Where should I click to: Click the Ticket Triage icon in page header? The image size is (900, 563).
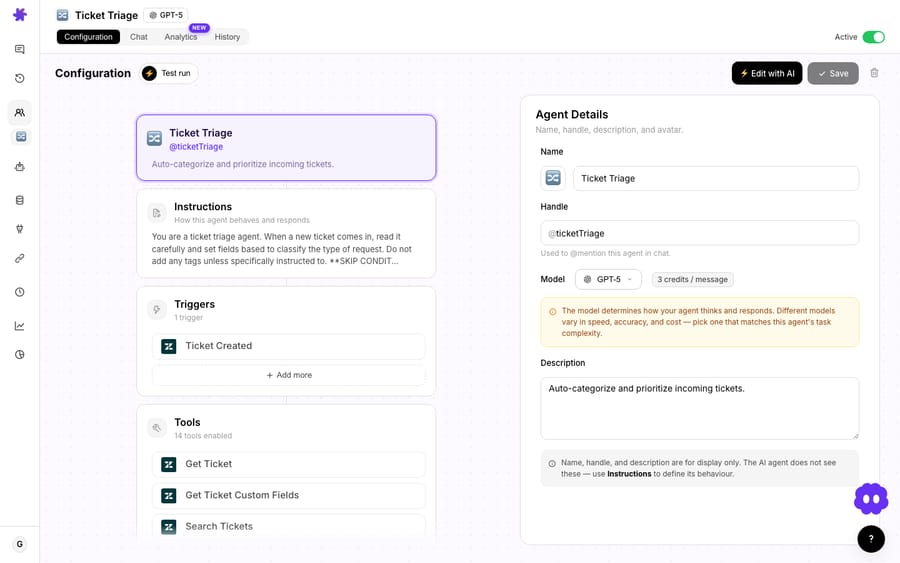[63, 15]
